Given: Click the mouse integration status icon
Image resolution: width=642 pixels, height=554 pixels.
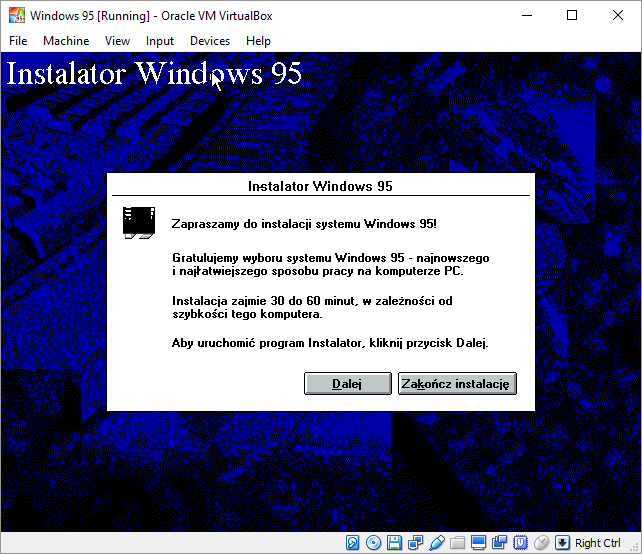Looking at the screenshot, I should (x=541, y=543).
